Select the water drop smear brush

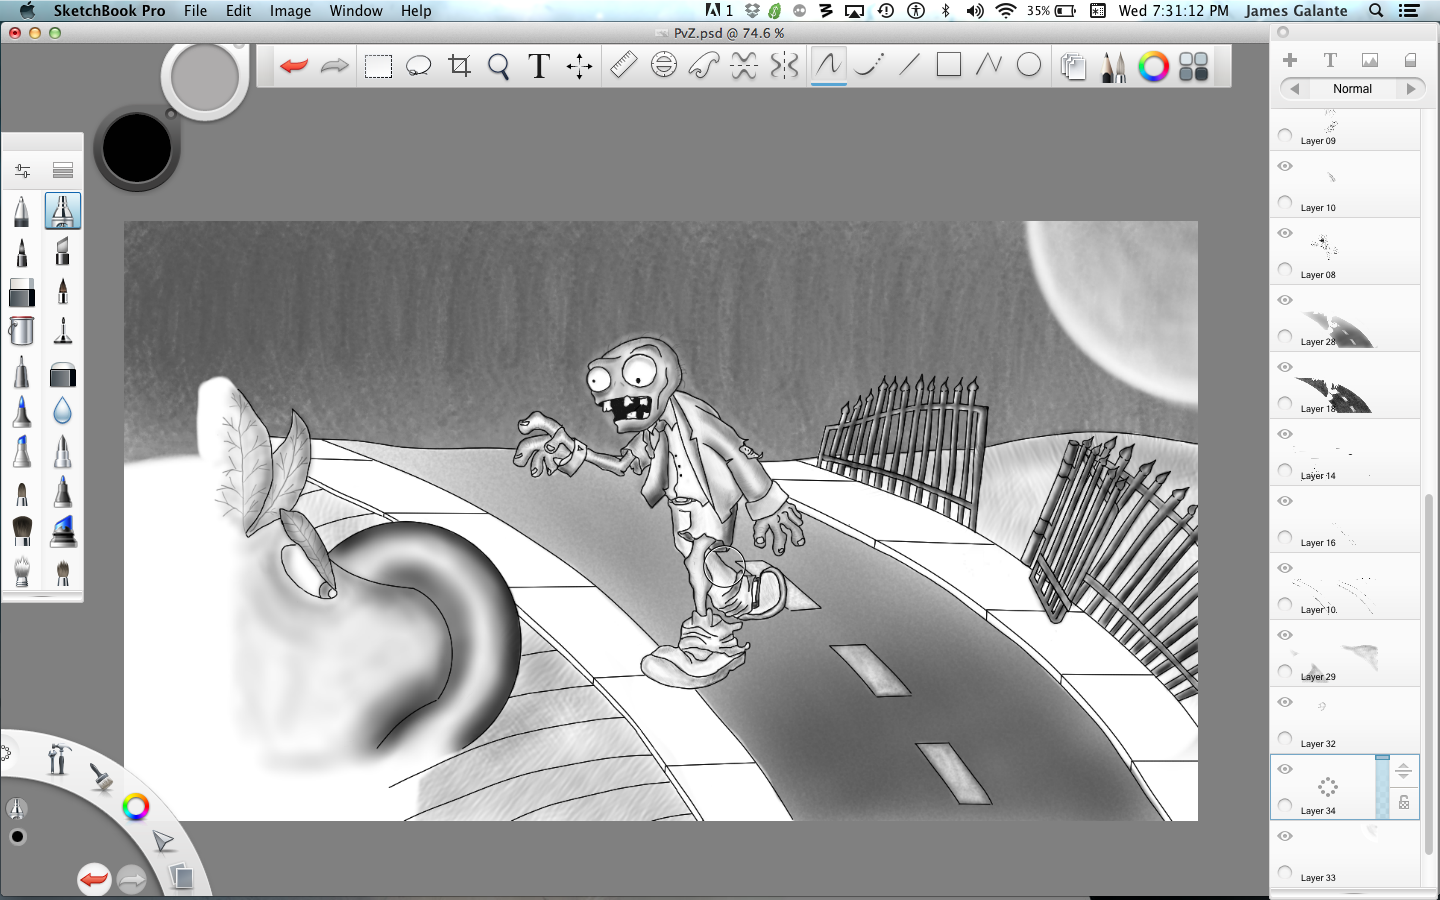point(62,411)
